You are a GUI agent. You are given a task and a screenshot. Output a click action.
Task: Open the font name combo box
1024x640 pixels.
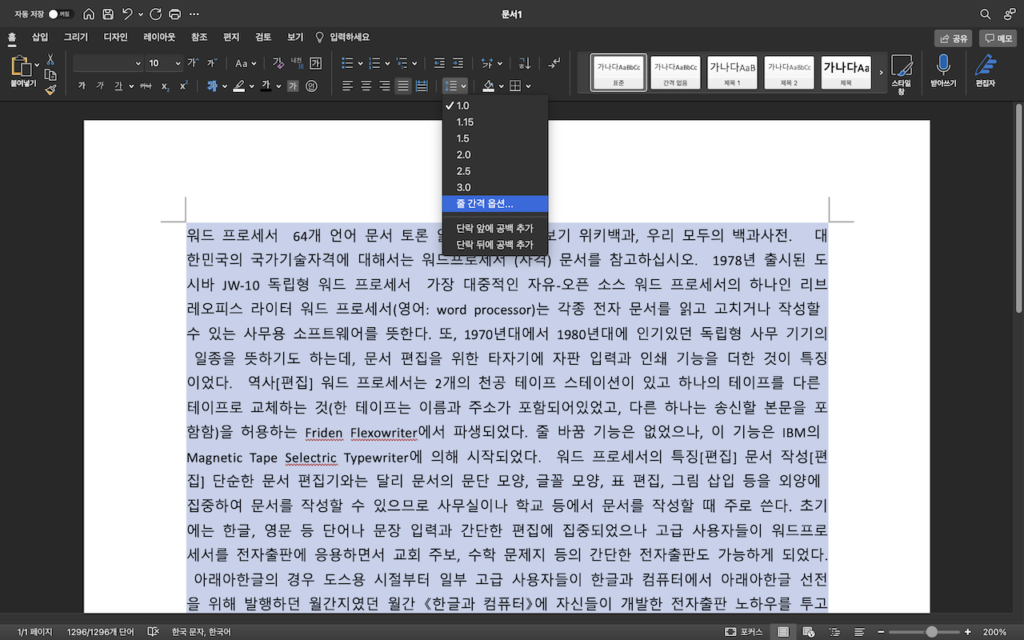(108, 63)
